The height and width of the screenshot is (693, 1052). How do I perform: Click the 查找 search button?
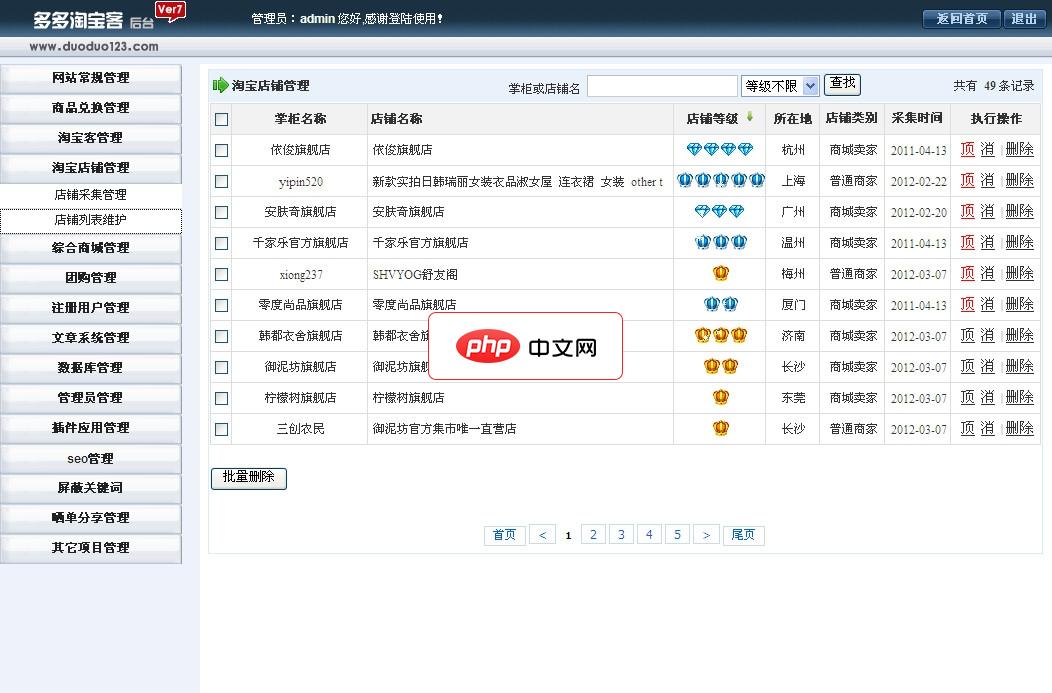pos(842,85)
